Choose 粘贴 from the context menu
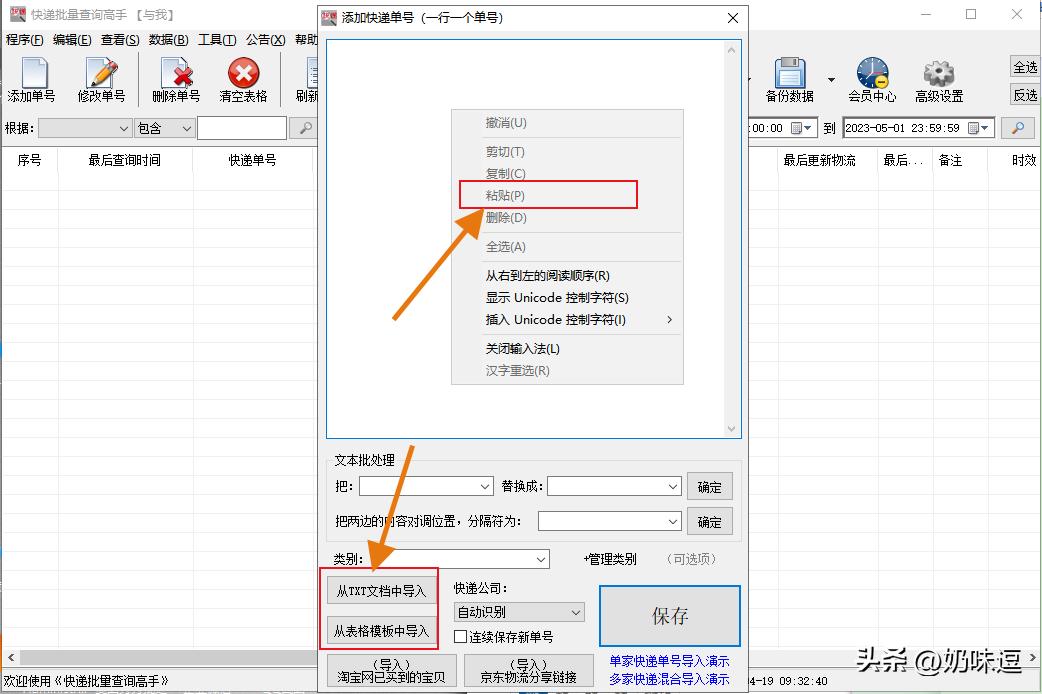This screenshot has width=1042, height=694. click(506, 194)
